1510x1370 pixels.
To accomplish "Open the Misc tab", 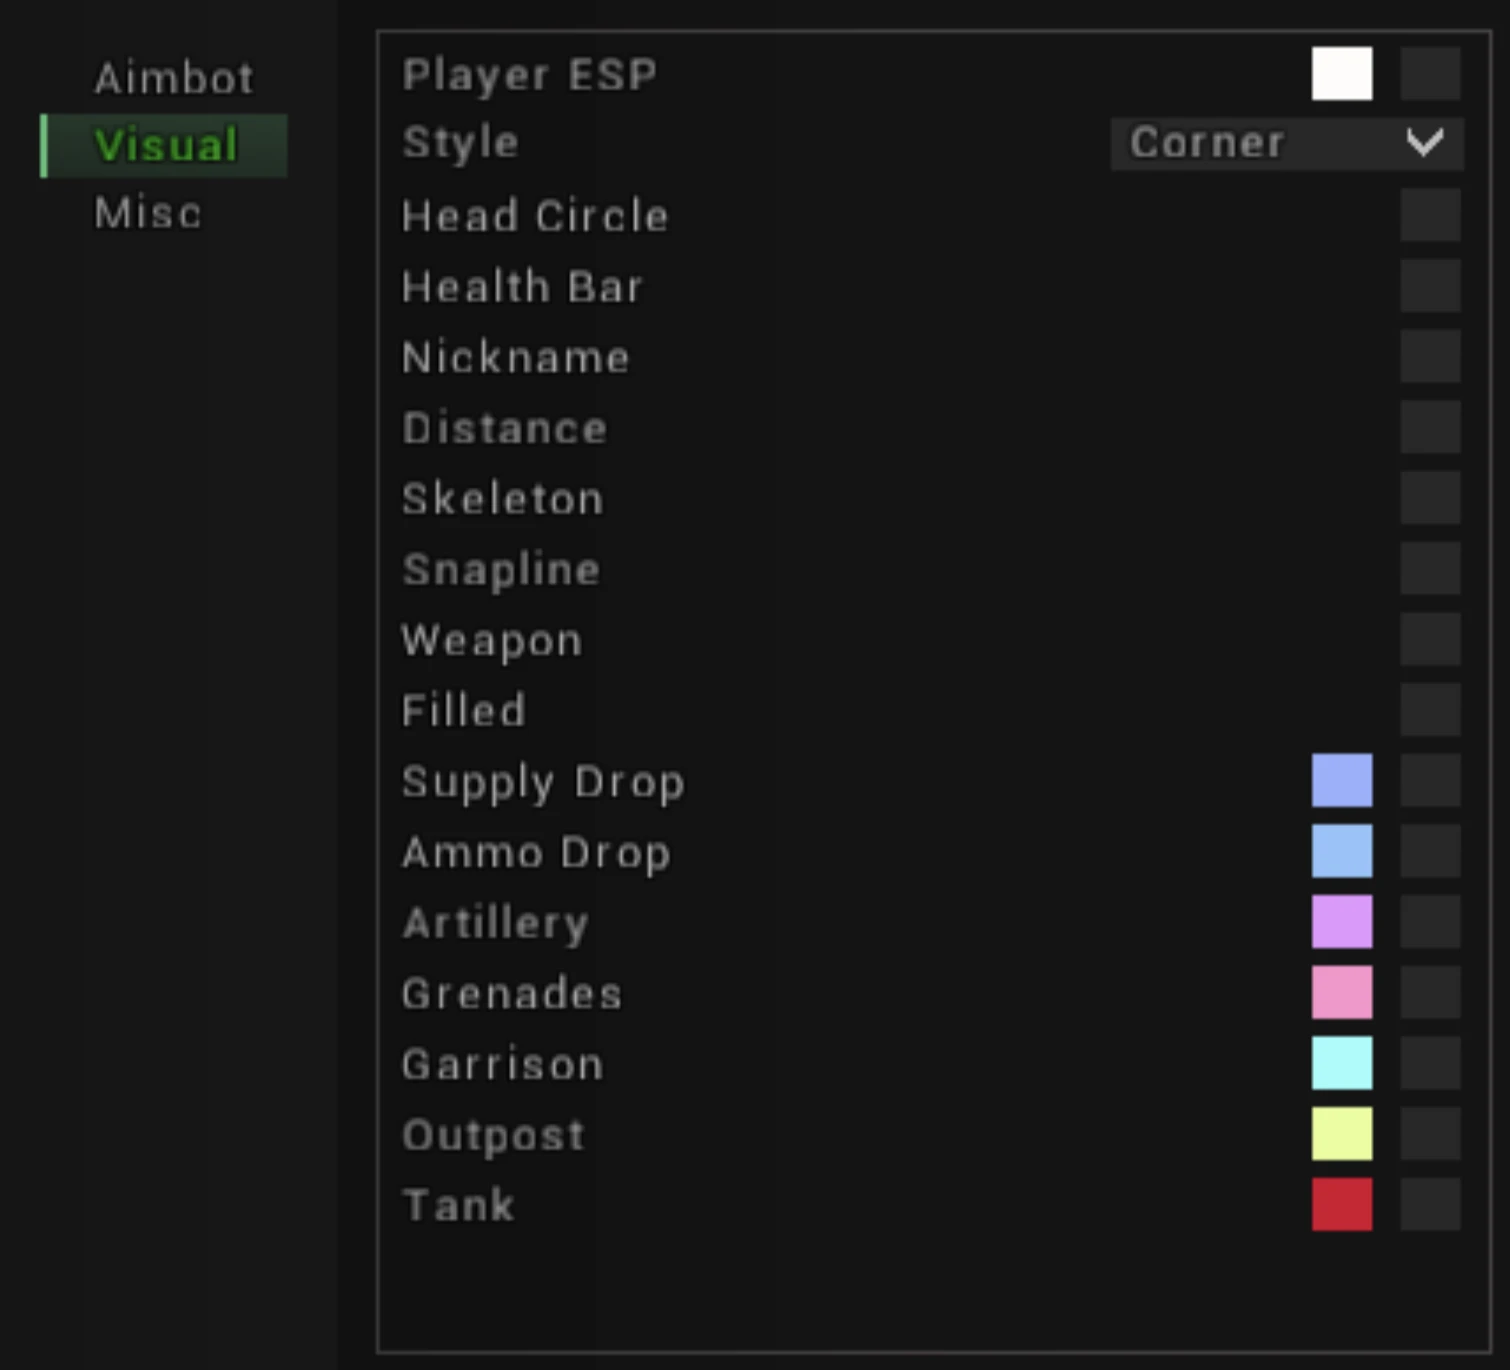I will pyautogui.click(x=148, y=213).
